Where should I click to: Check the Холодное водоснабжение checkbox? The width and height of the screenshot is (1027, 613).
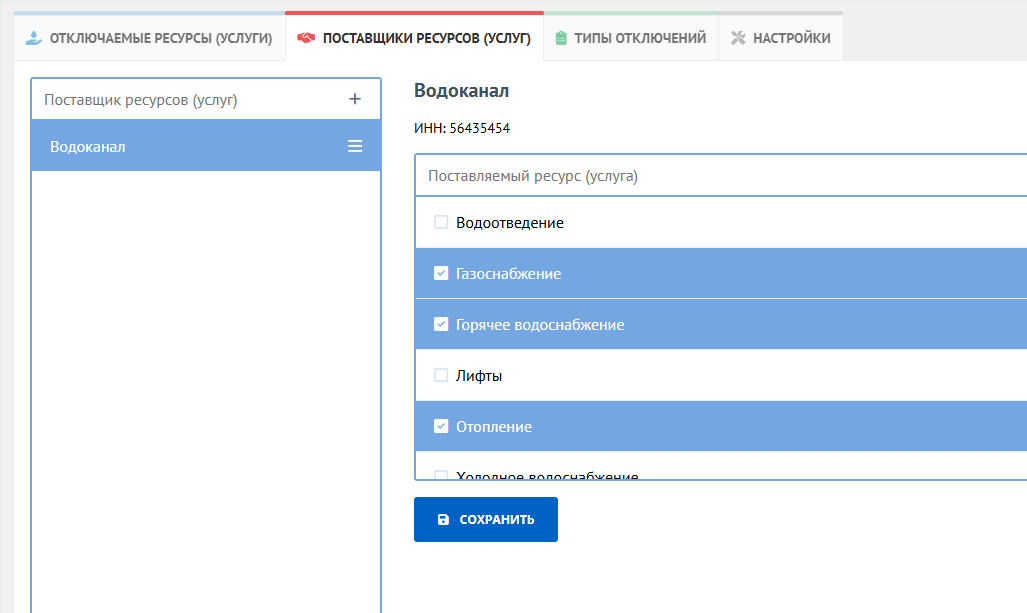(x=441, y=476)
